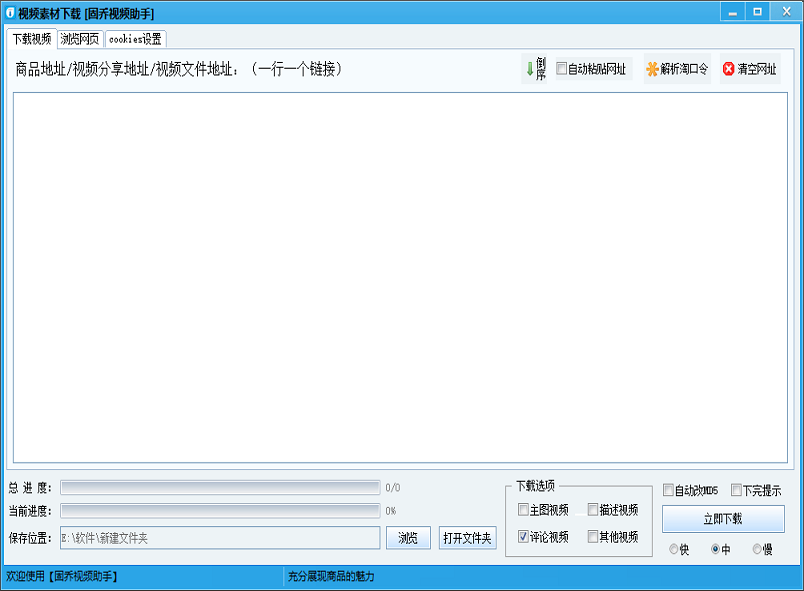This screenshot has height=591, width=804.
Task: Select the 快 fast speed option
Action: click(672, 550)
